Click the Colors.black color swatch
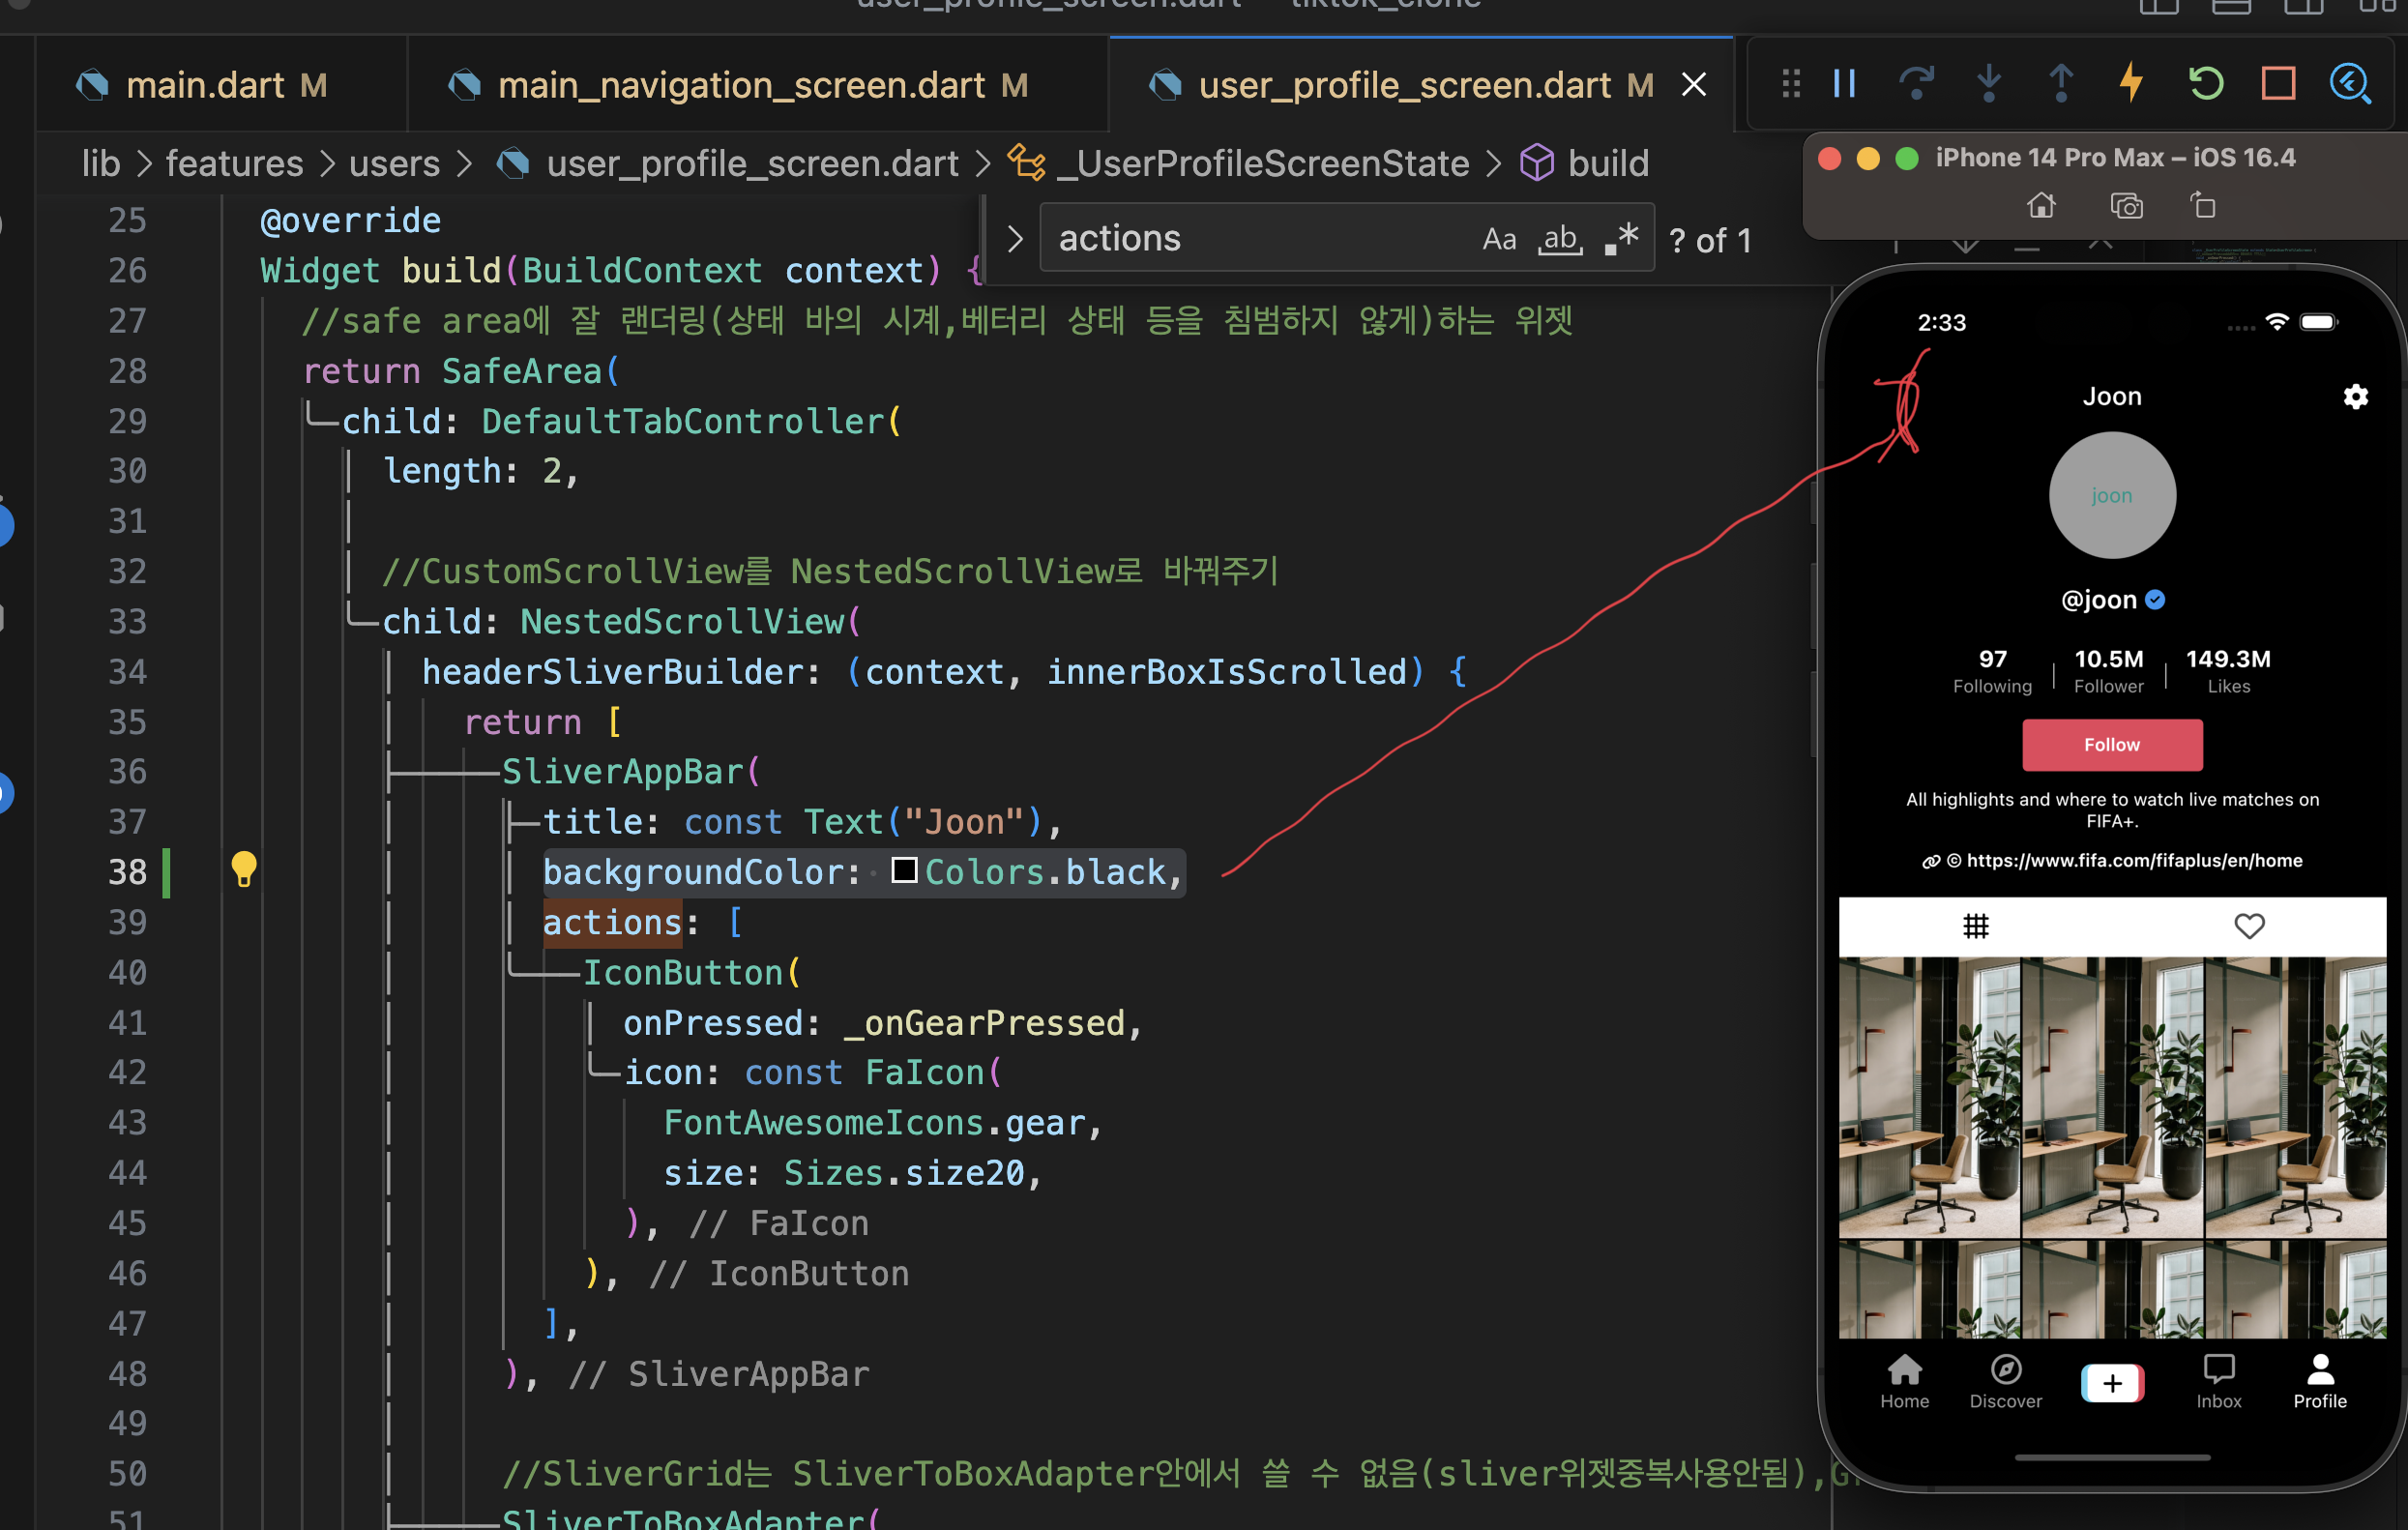This screenshot has height=1530, width=2408. click(904, 870)
